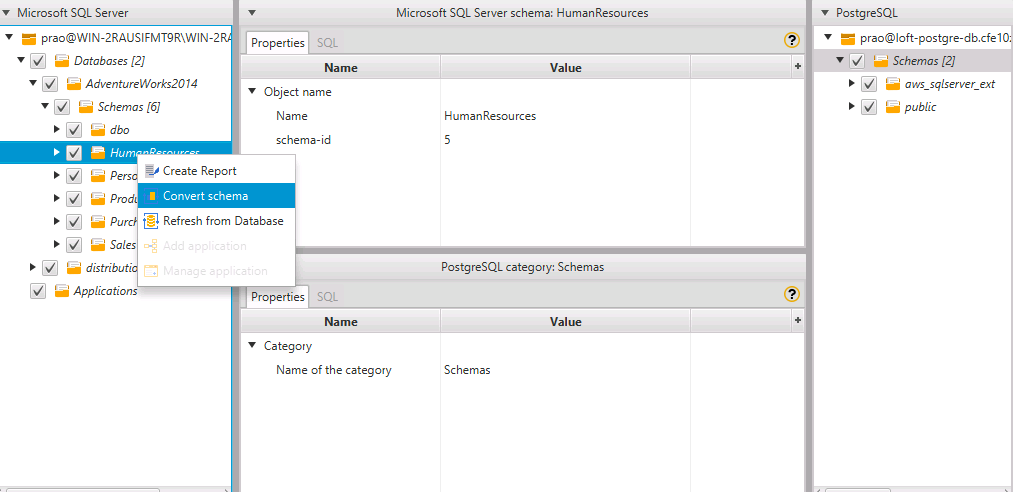This screenshot has width=1013, height=492.
Task: Select the HumanResources value cell
Action: point(565,116)
